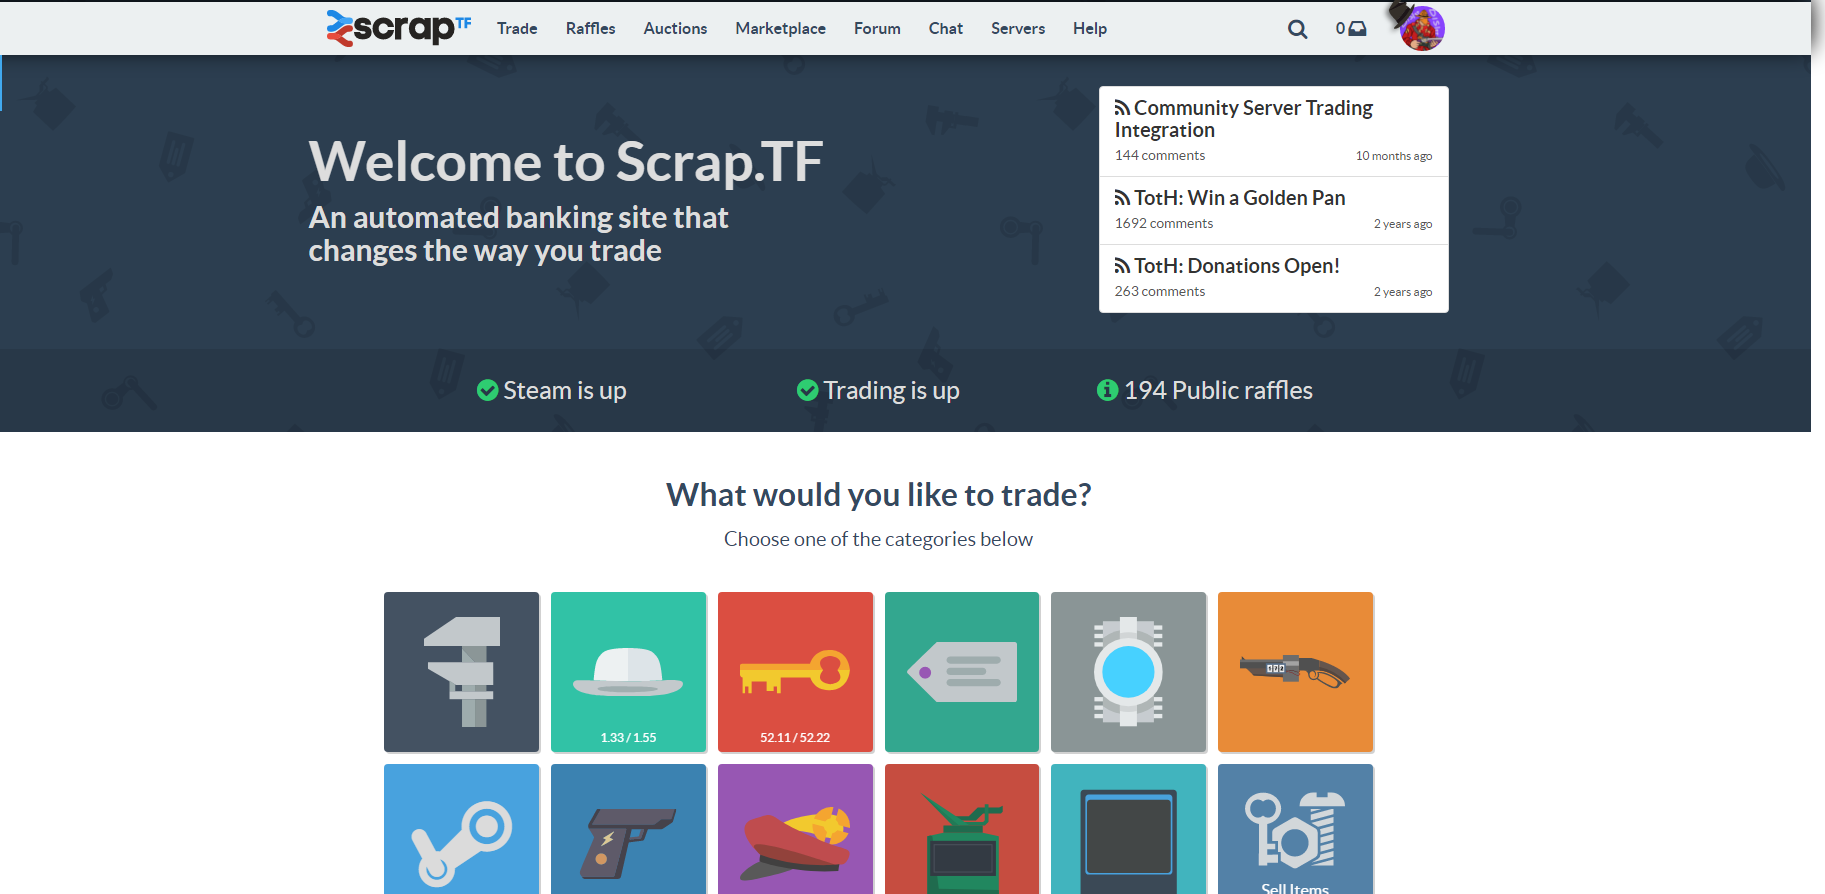
Task: Open the Sell Items tile
Action: point(1296,829)
